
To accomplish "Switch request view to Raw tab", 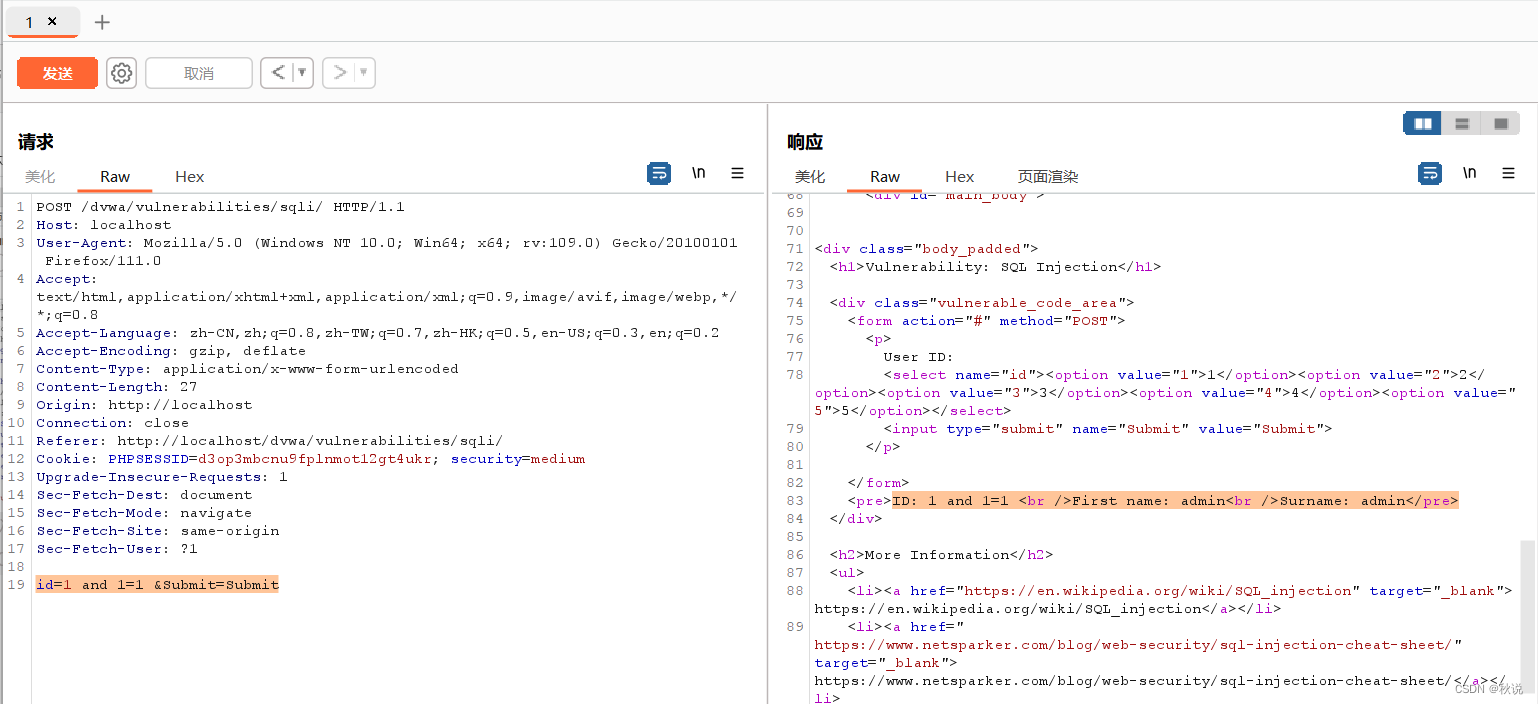I will click(115, 177).
